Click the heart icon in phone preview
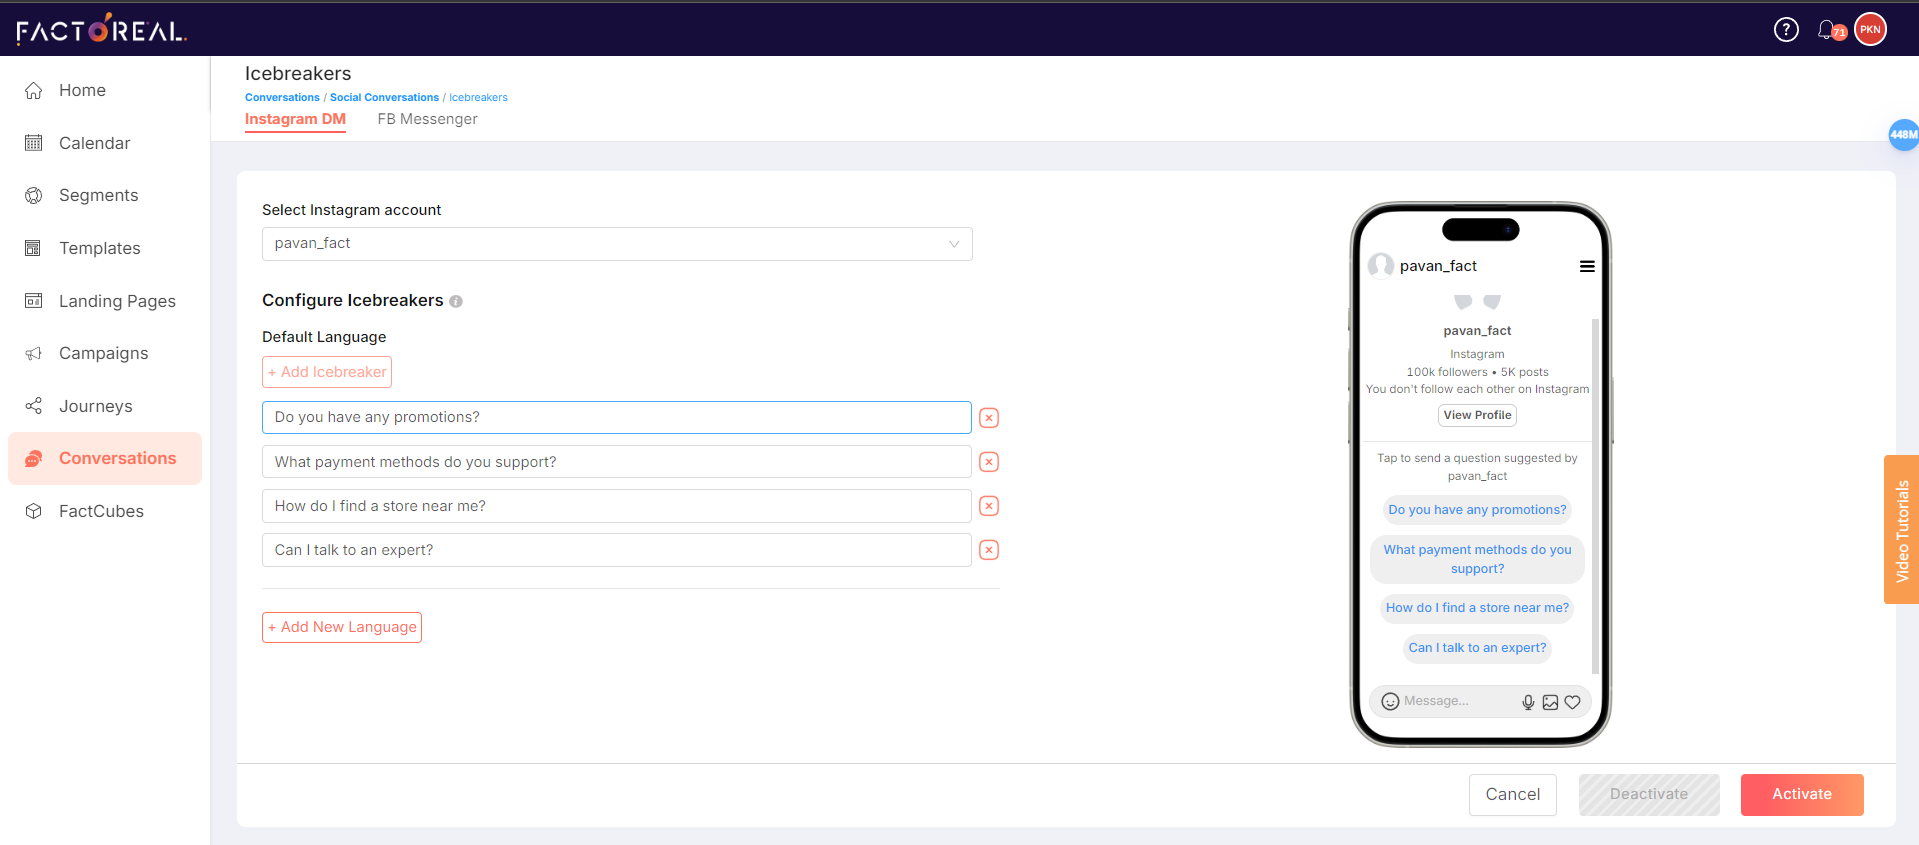 [x=1572, y=702]
